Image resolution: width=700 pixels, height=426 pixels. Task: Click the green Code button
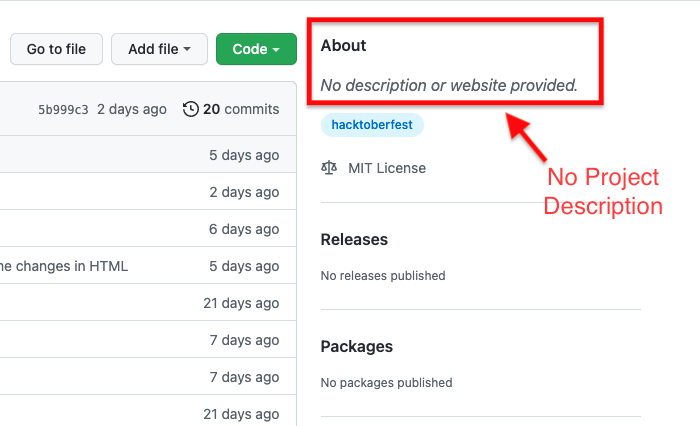coord(256,49)
